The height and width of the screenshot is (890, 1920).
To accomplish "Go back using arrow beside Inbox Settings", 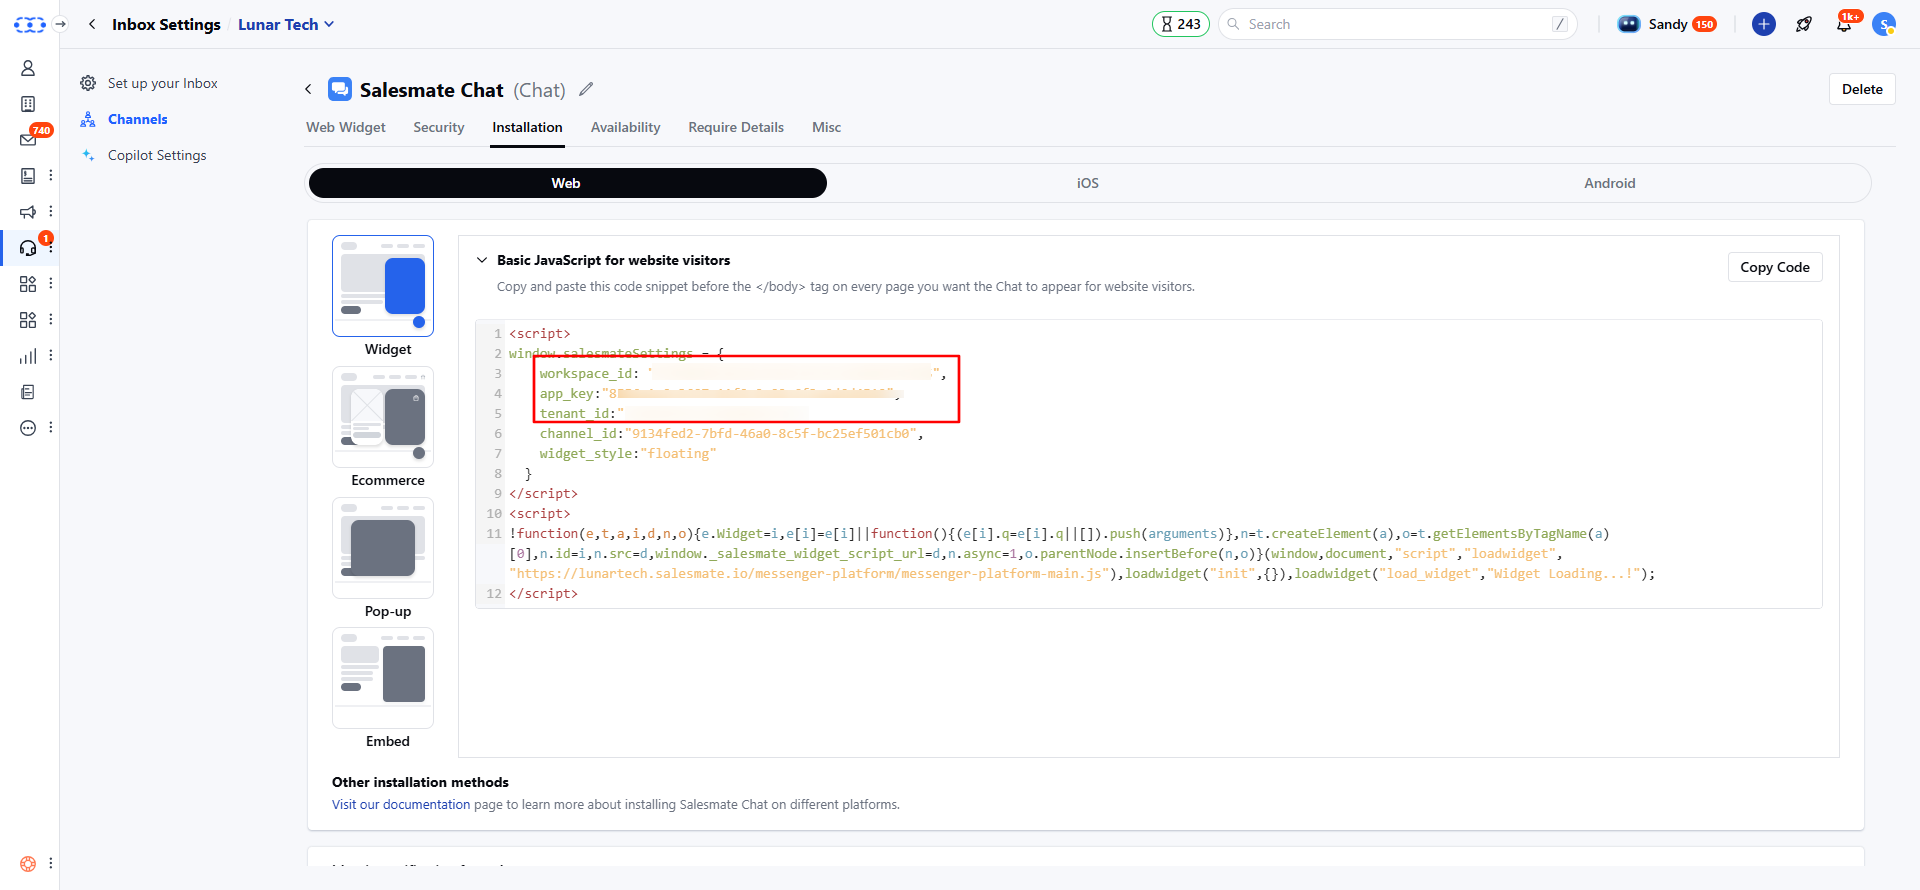I will tap(92, 24).
